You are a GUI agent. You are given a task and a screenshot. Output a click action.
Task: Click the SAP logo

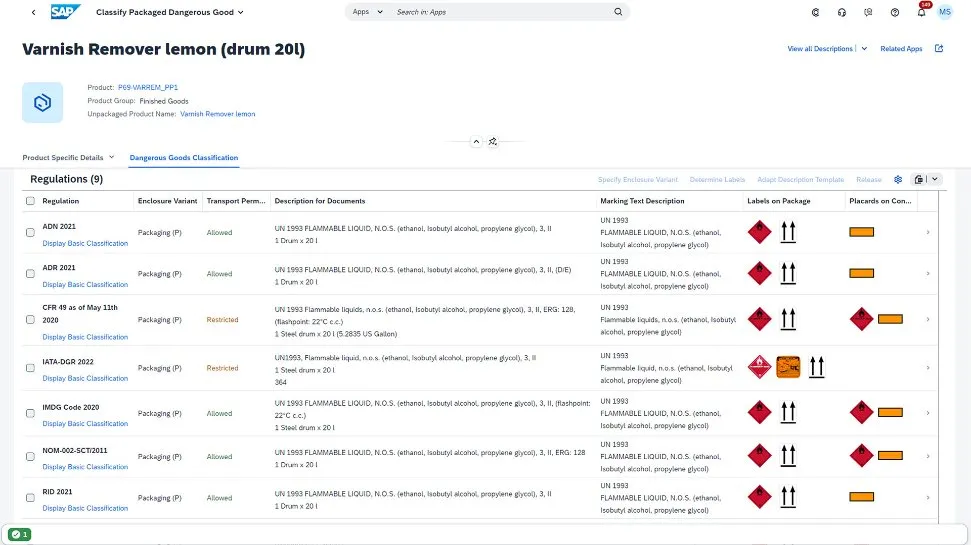pos(67,12)
